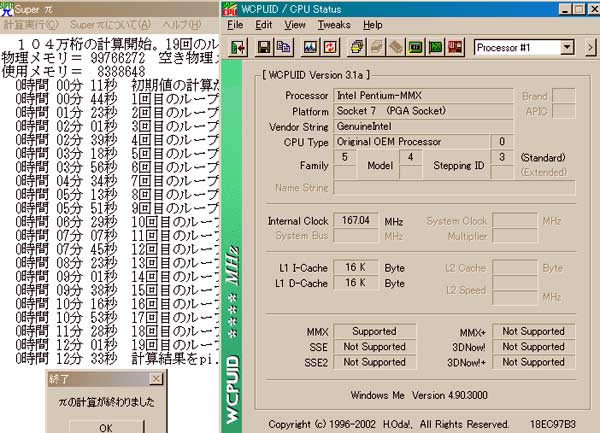
Task: Click the MMX 'Supported' status box
Action: 374,331
